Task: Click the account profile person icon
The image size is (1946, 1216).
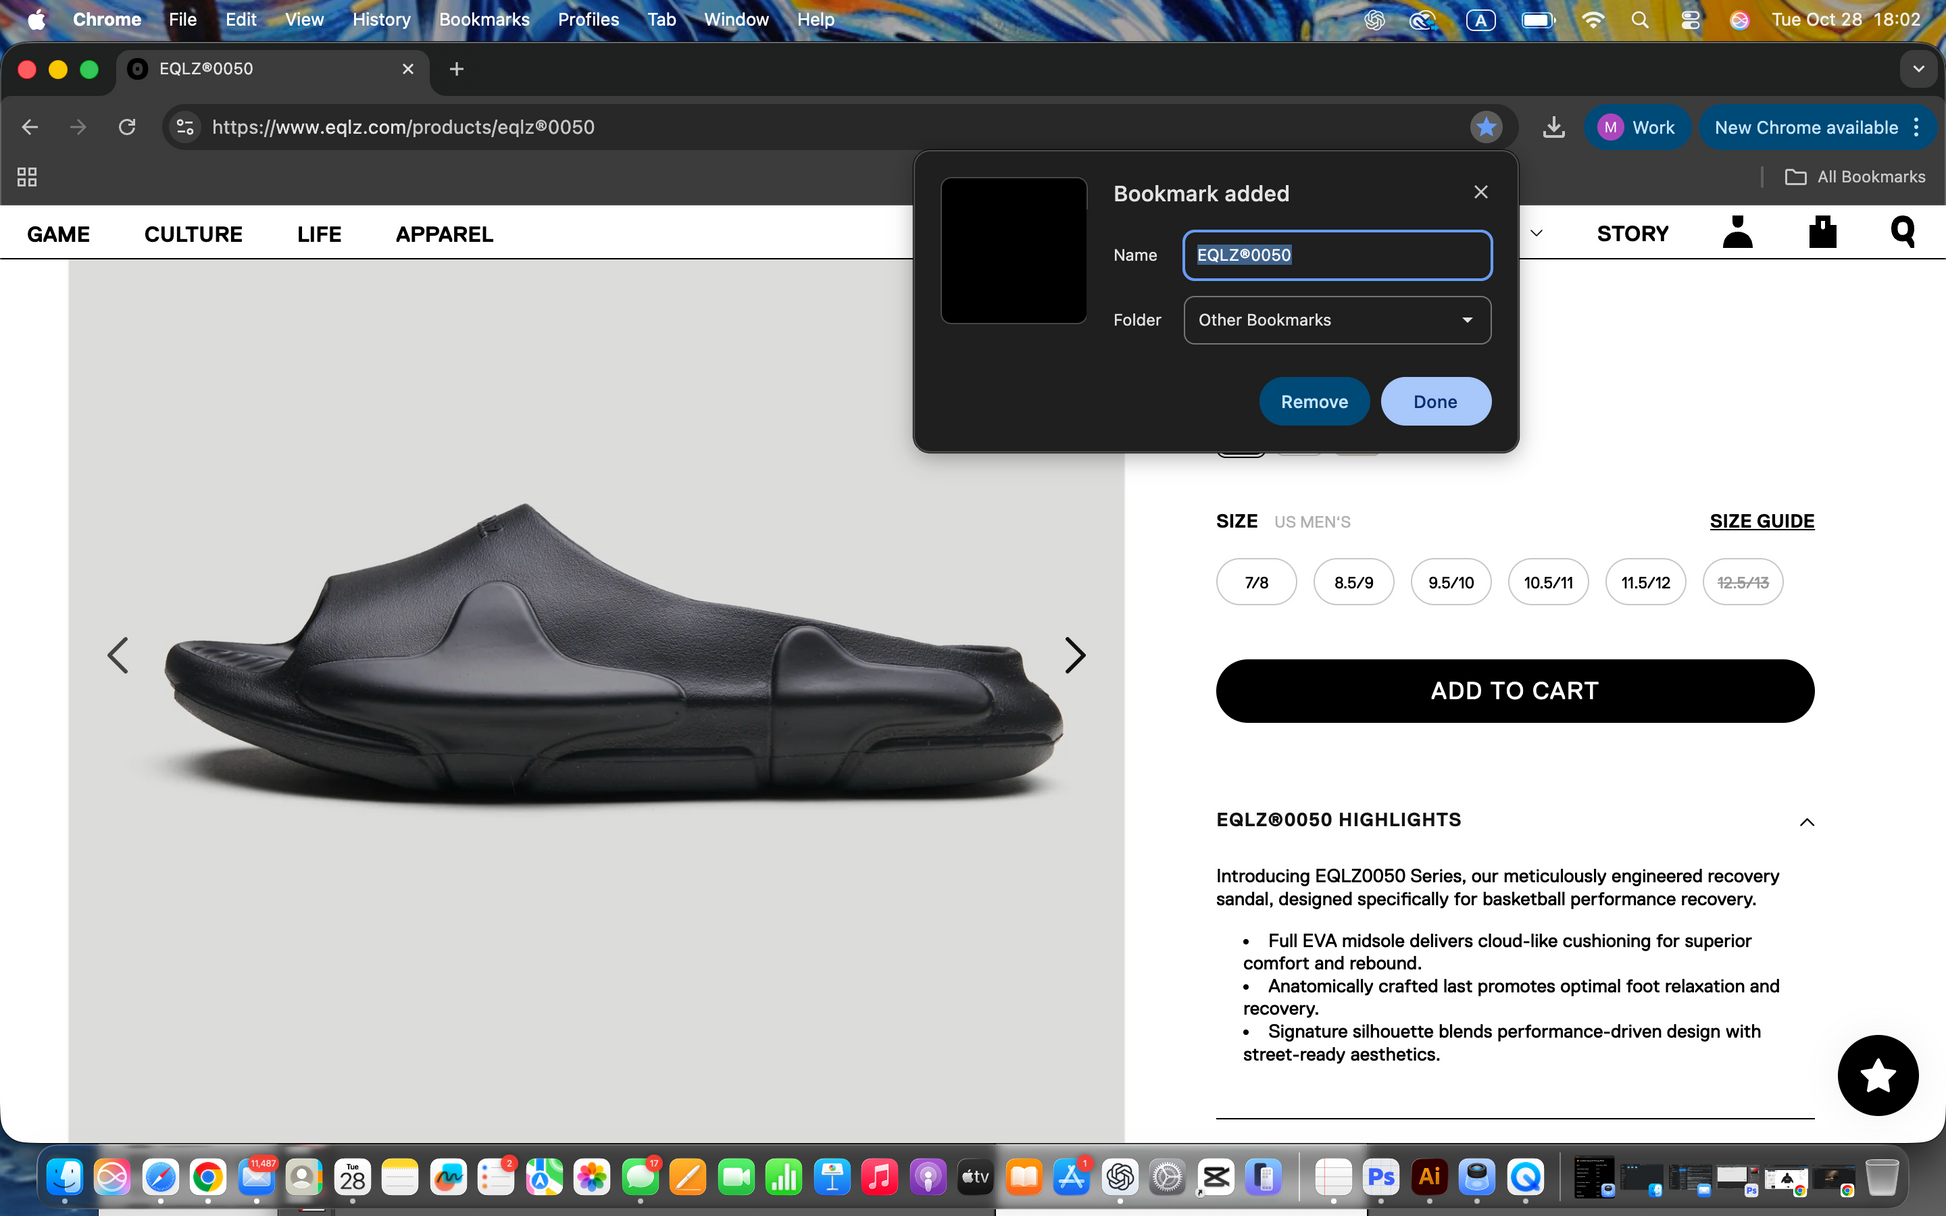Action: pos(1738,233)
